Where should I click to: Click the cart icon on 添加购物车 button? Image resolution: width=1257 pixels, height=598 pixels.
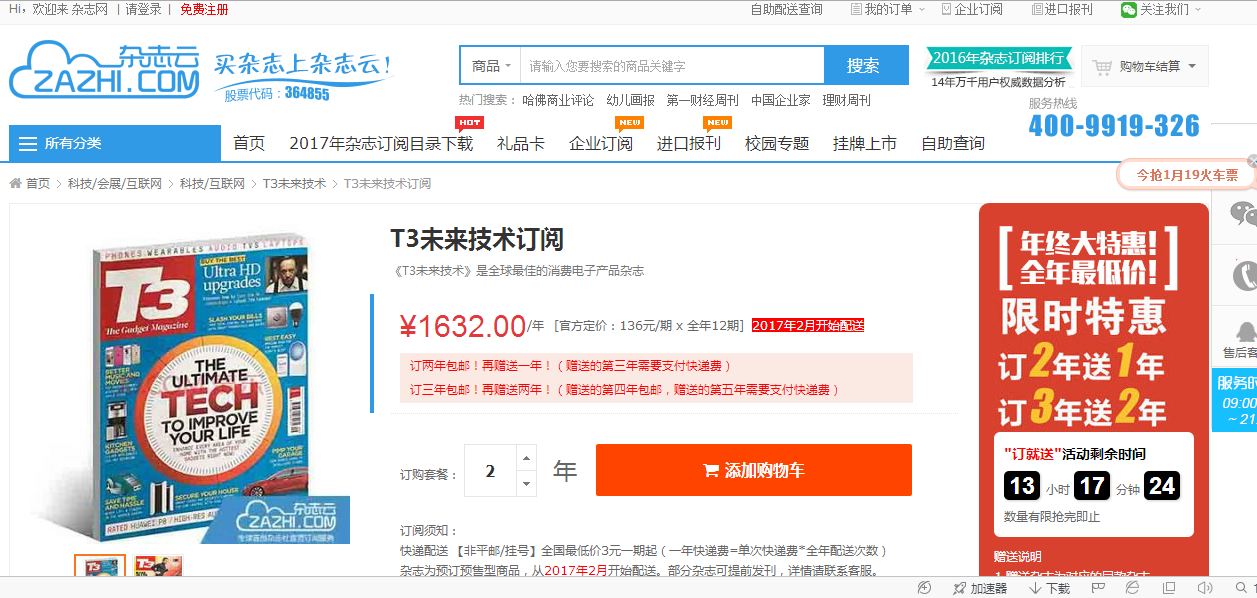tap(711, 471)
